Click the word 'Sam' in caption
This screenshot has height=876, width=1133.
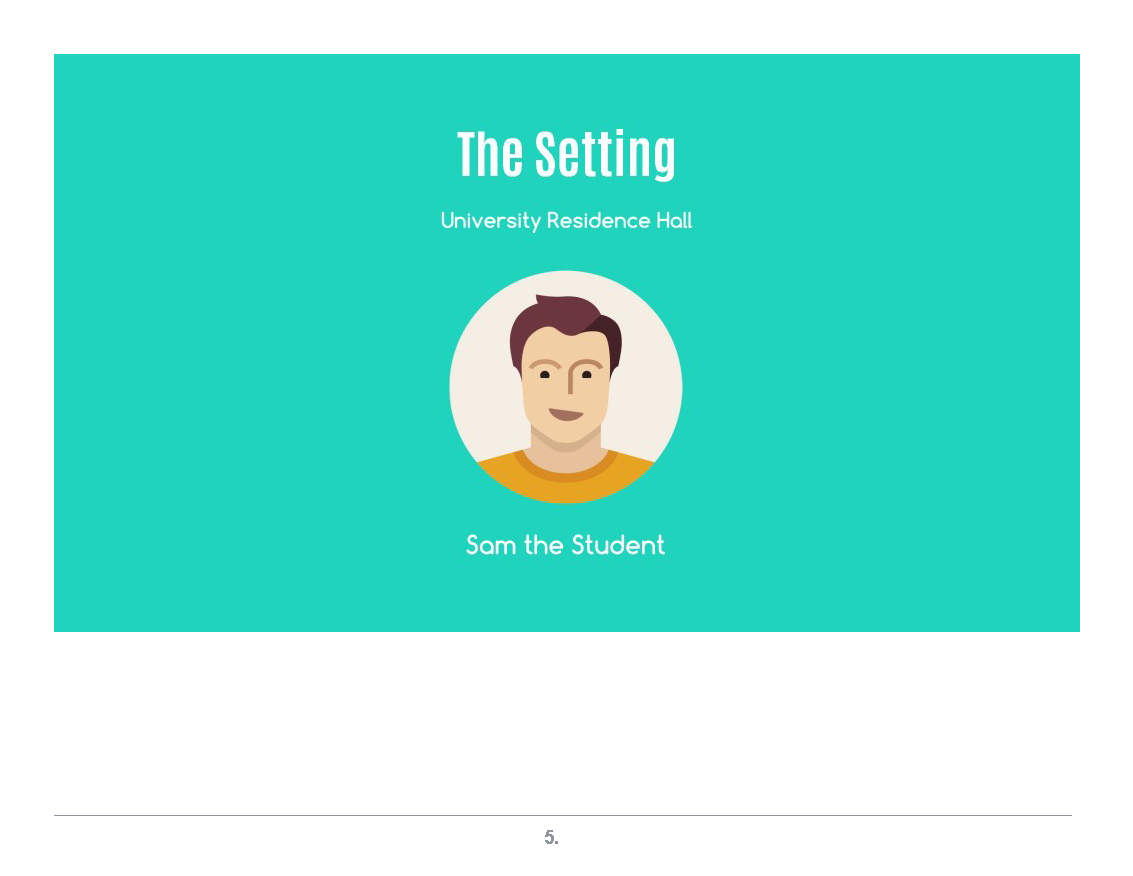pyautogui.click(x=491, y=546)
